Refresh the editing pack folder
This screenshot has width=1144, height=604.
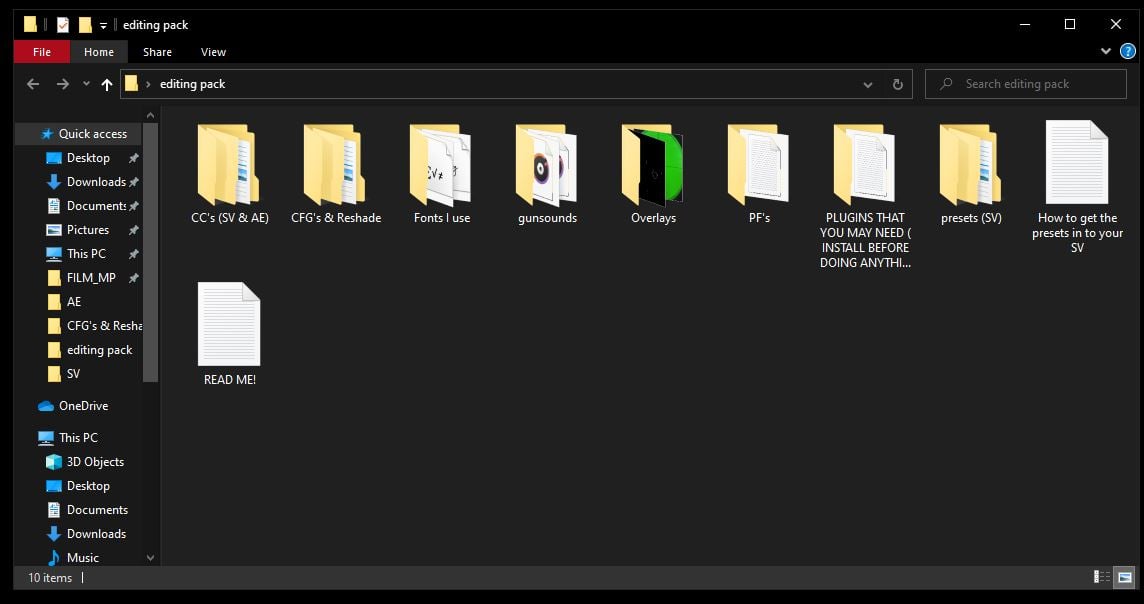pyautogui.click(x=897, y=85)
